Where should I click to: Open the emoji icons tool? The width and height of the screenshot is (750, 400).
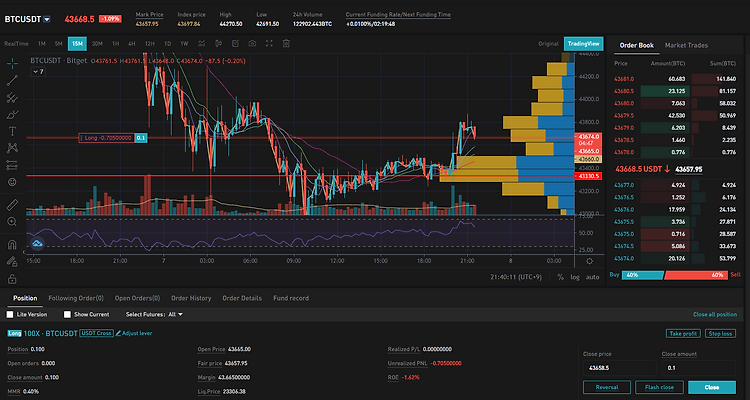point(12,182)
